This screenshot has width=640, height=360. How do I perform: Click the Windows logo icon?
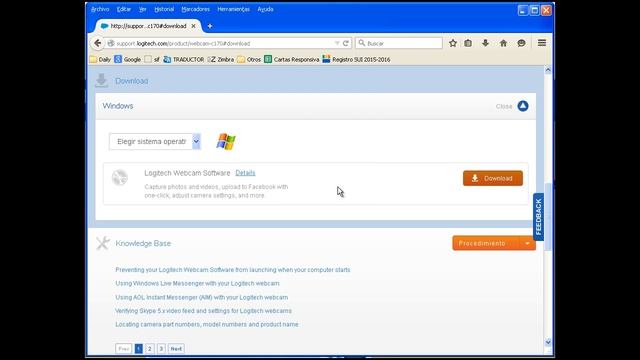(226, 142)
